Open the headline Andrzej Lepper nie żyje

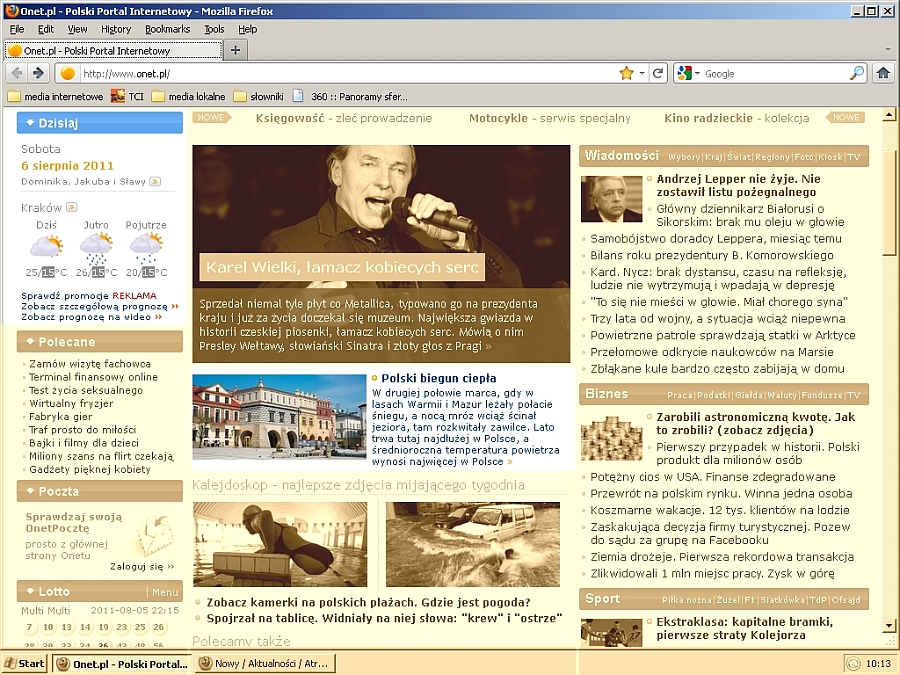(x=738, y=185)
